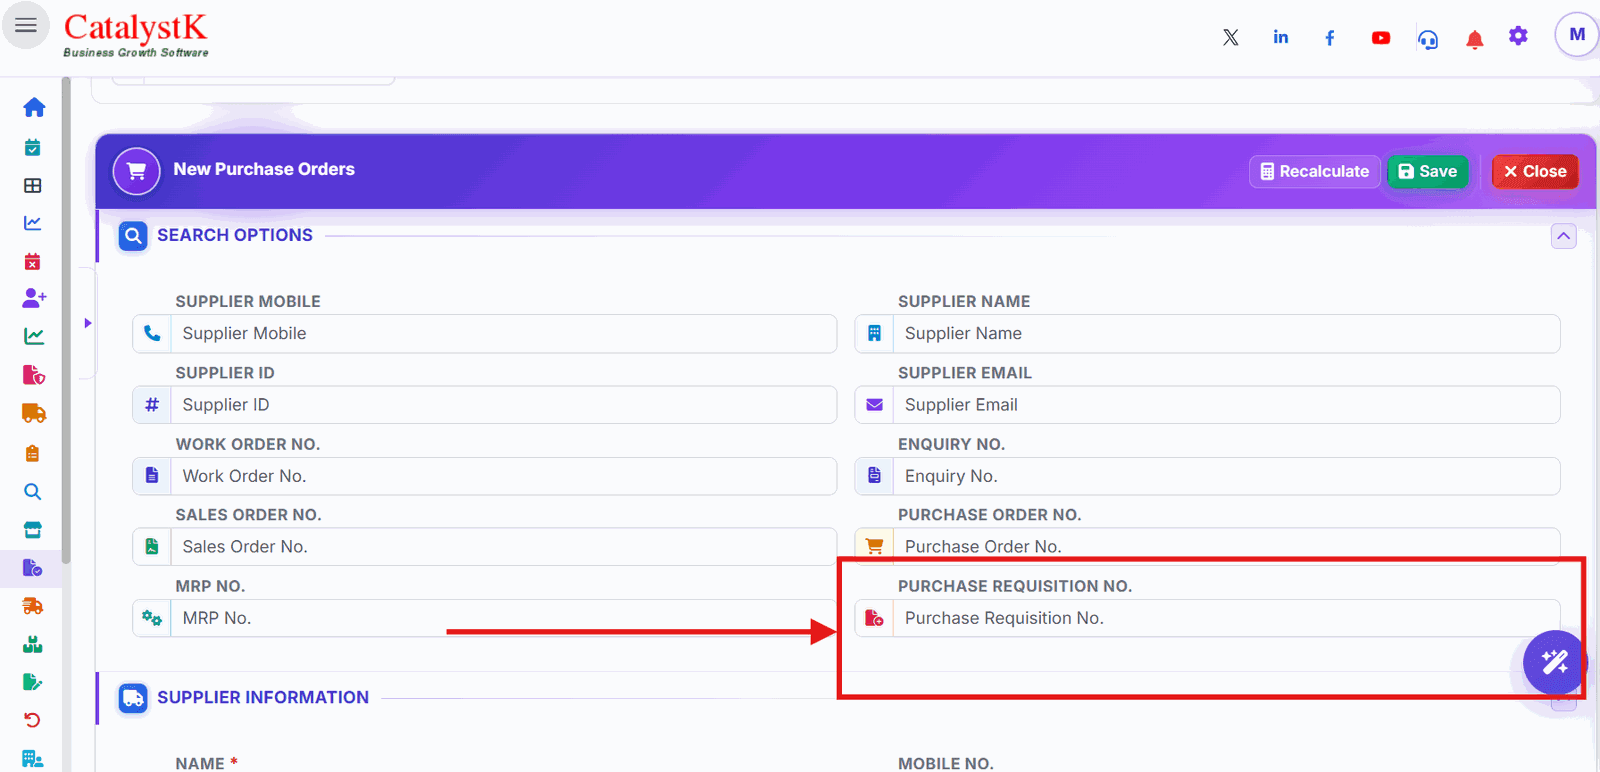This screenshot has height=772, width=1600.
Task: Open the LinkedIn social link
Action: point(1281,37)
